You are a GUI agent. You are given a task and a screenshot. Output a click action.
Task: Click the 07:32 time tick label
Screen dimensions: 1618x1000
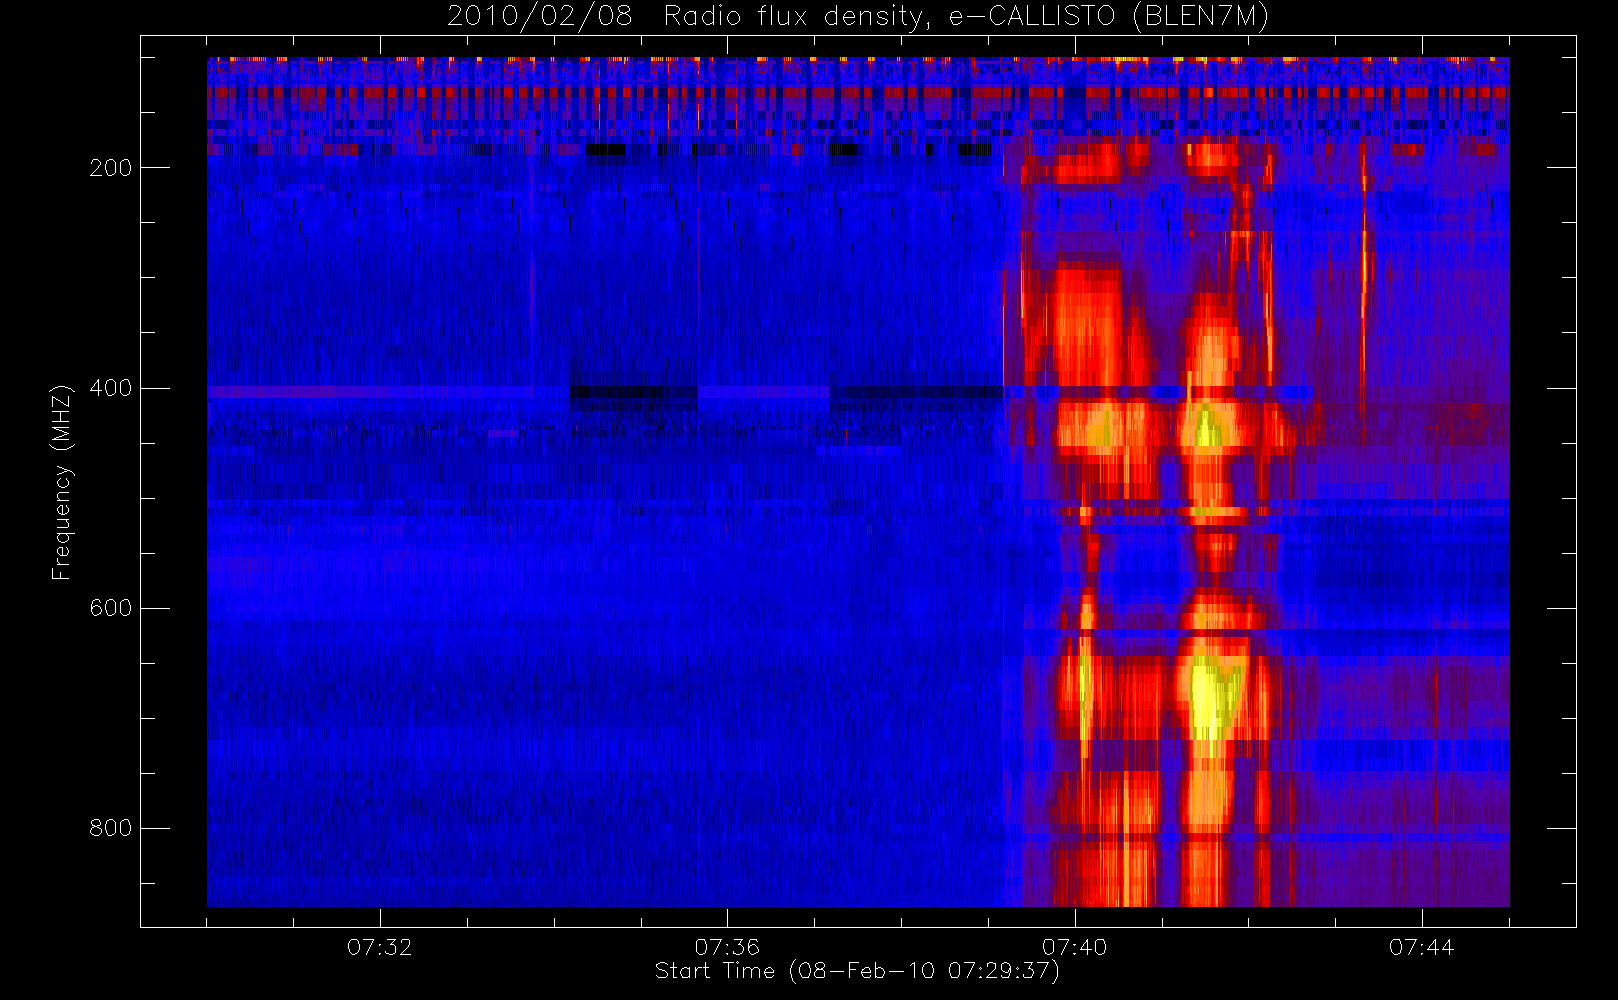coord(379,947)
